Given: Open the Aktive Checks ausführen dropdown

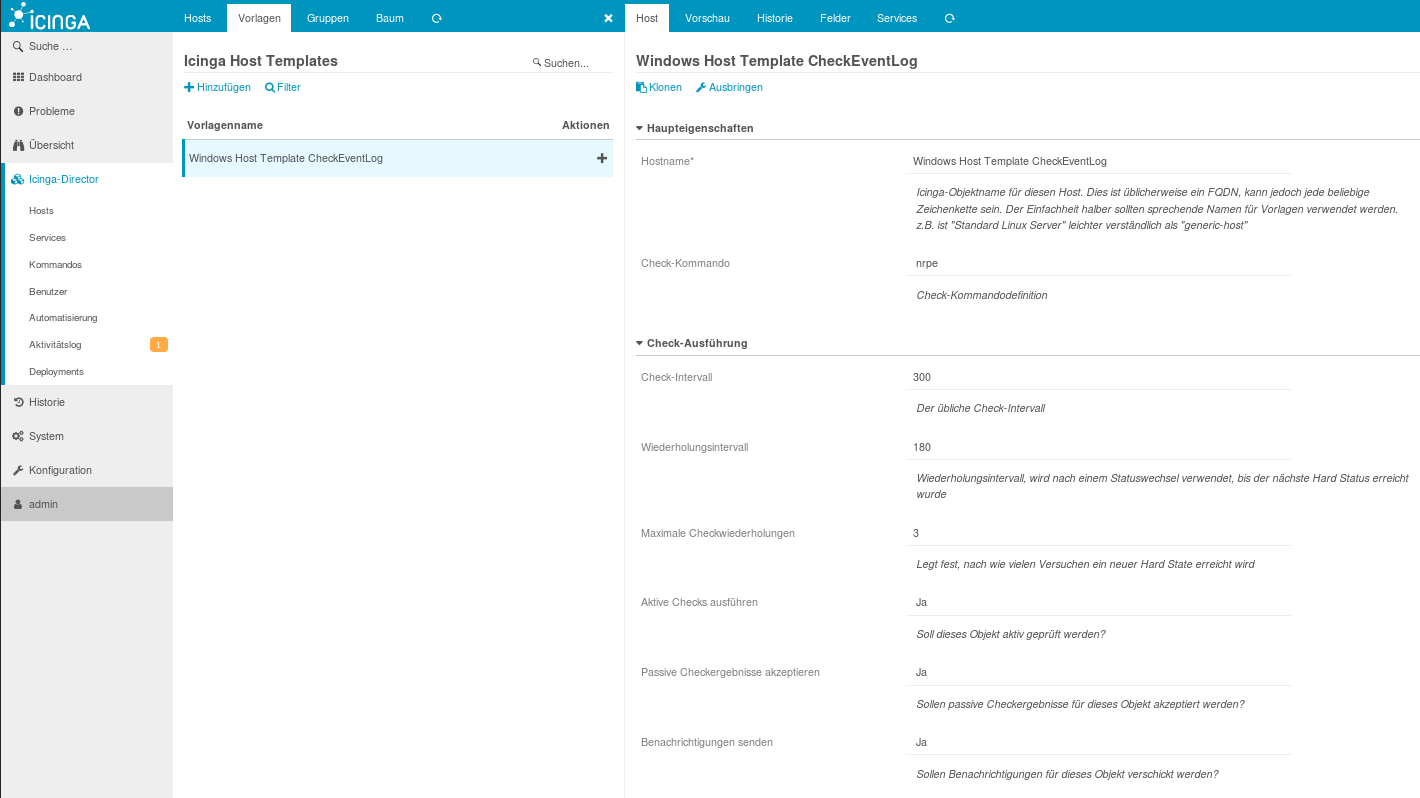Looking at the screenshot, I should point(1098,602).
